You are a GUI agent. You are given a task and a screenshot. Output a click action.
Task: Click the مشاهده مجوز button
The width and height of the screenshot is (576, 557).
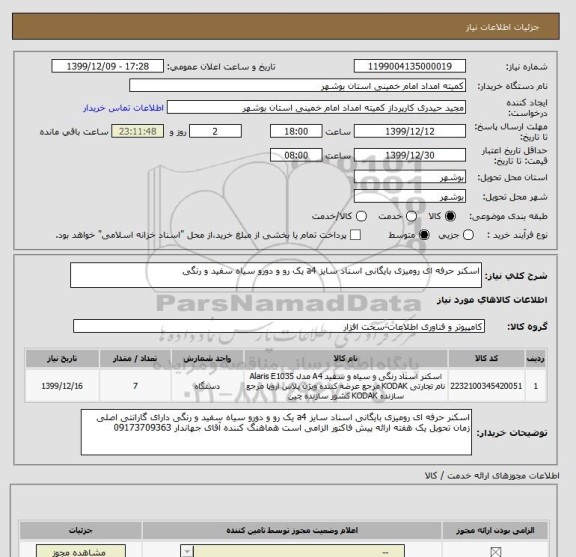click(81, 551)
